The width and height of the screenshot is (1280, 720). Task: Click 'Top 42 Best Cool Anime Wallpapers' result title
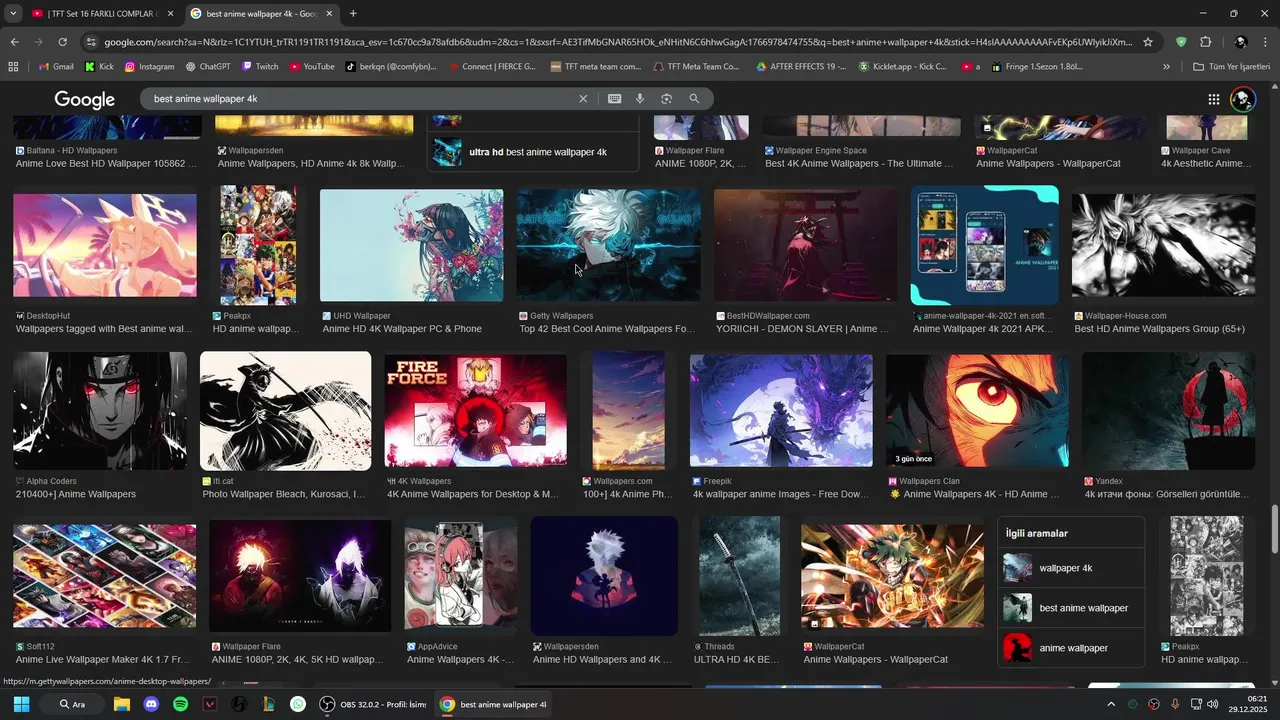click(x=607, y=329)
